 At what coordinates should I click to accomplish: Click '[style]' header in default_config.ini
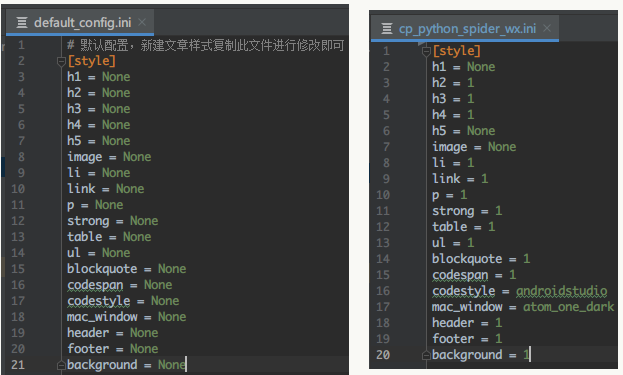92,61
